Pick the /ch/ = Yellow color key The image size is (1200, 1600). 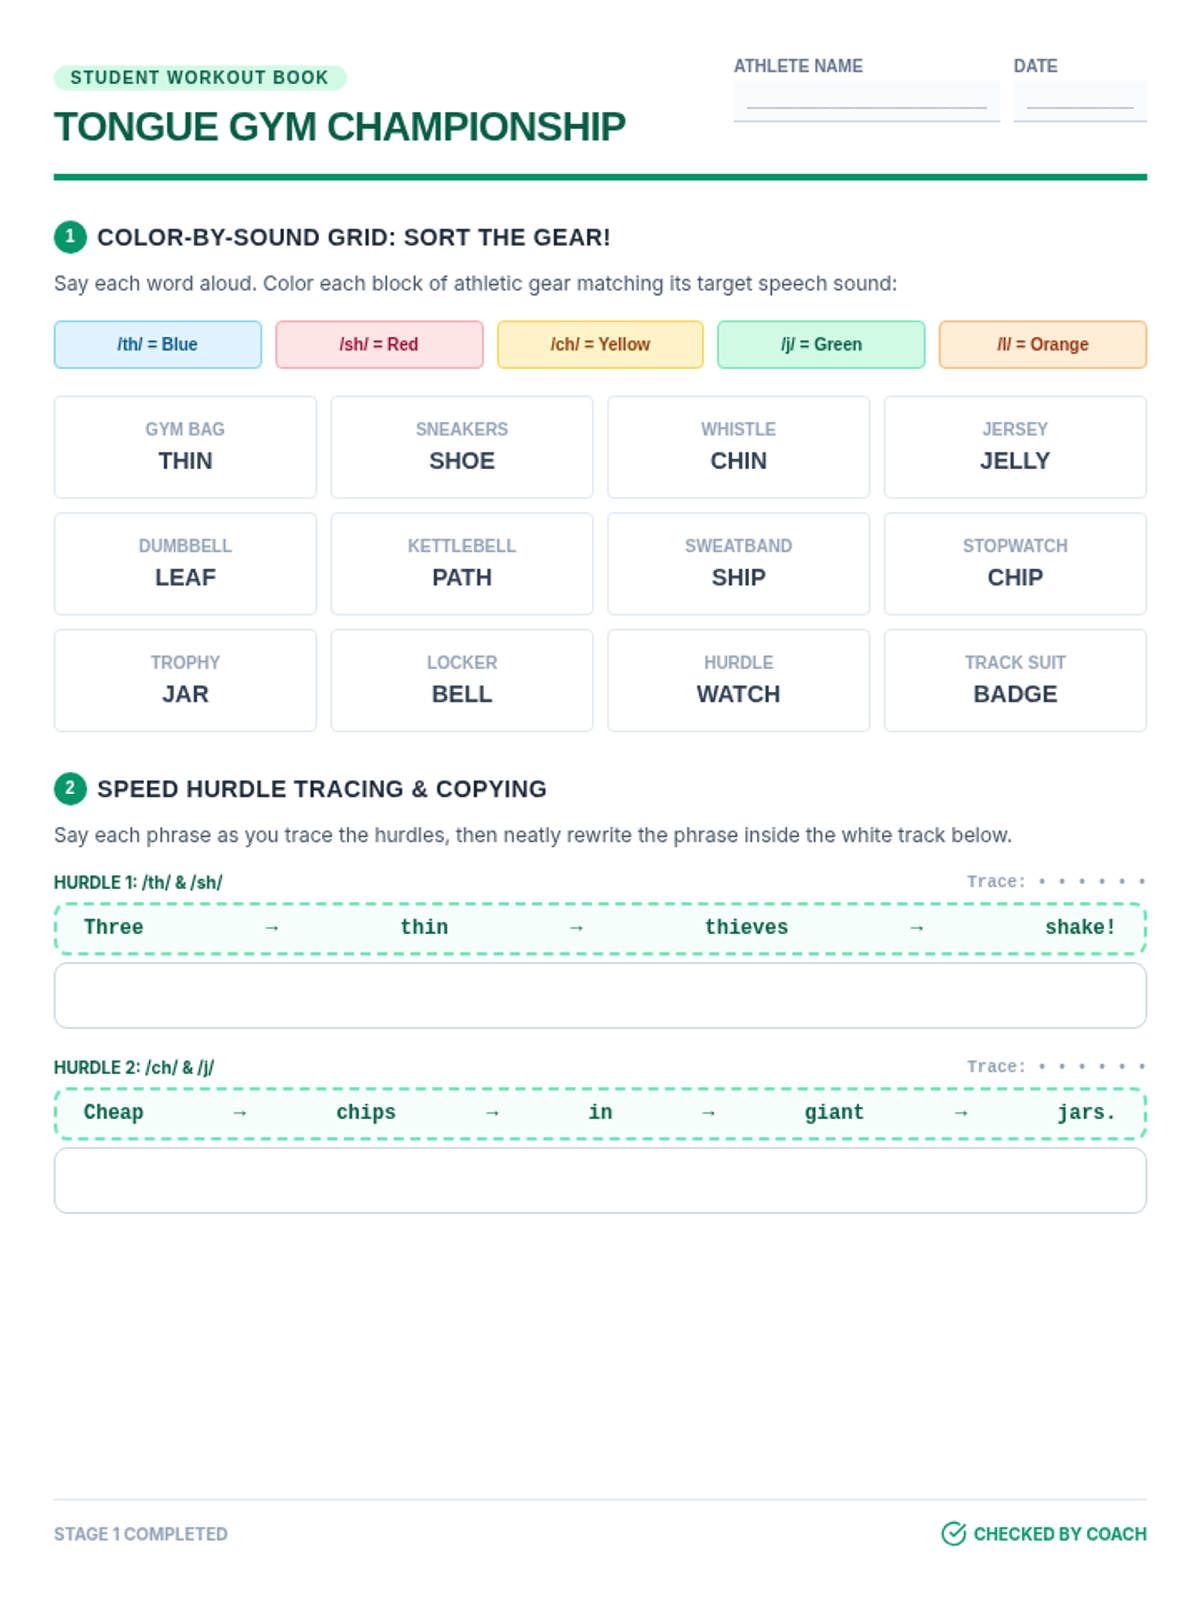(600, 345)
